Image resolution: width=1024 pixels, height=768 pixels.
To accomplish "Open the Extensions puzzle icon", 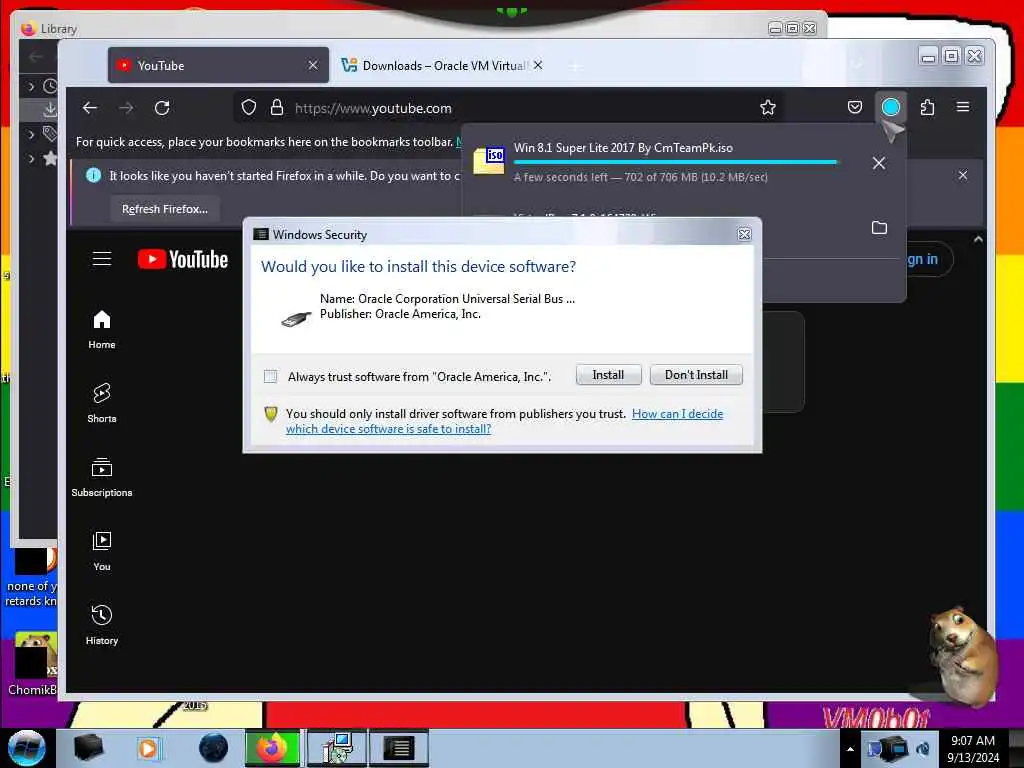I will (x=927, y=107).
